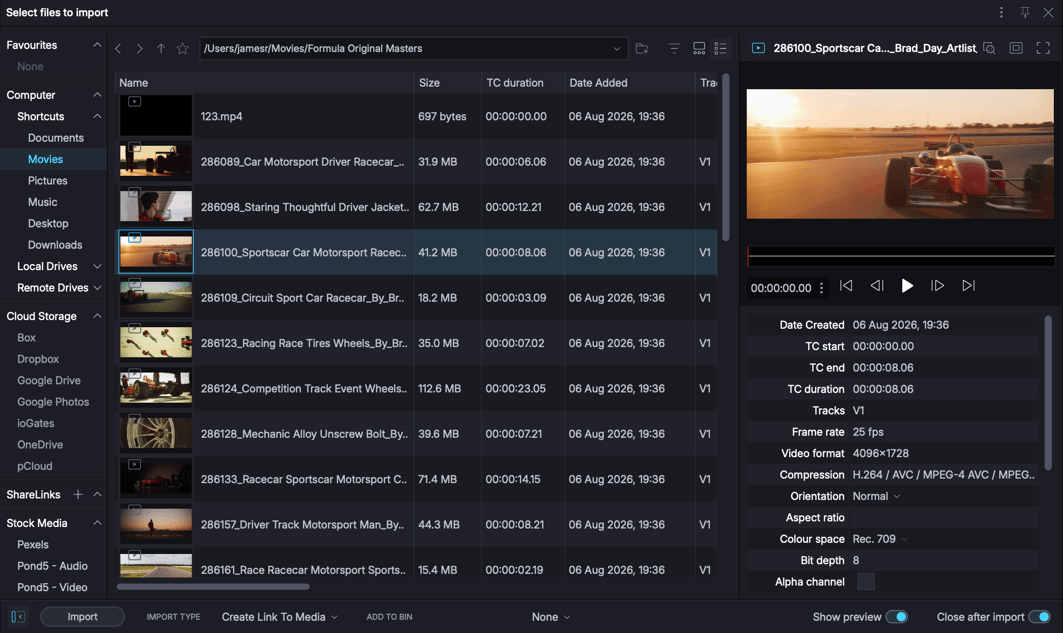Screen dimensions: 1063x633
Task: Go back with the left arrow icon
Action: click(x=118, y=49)
